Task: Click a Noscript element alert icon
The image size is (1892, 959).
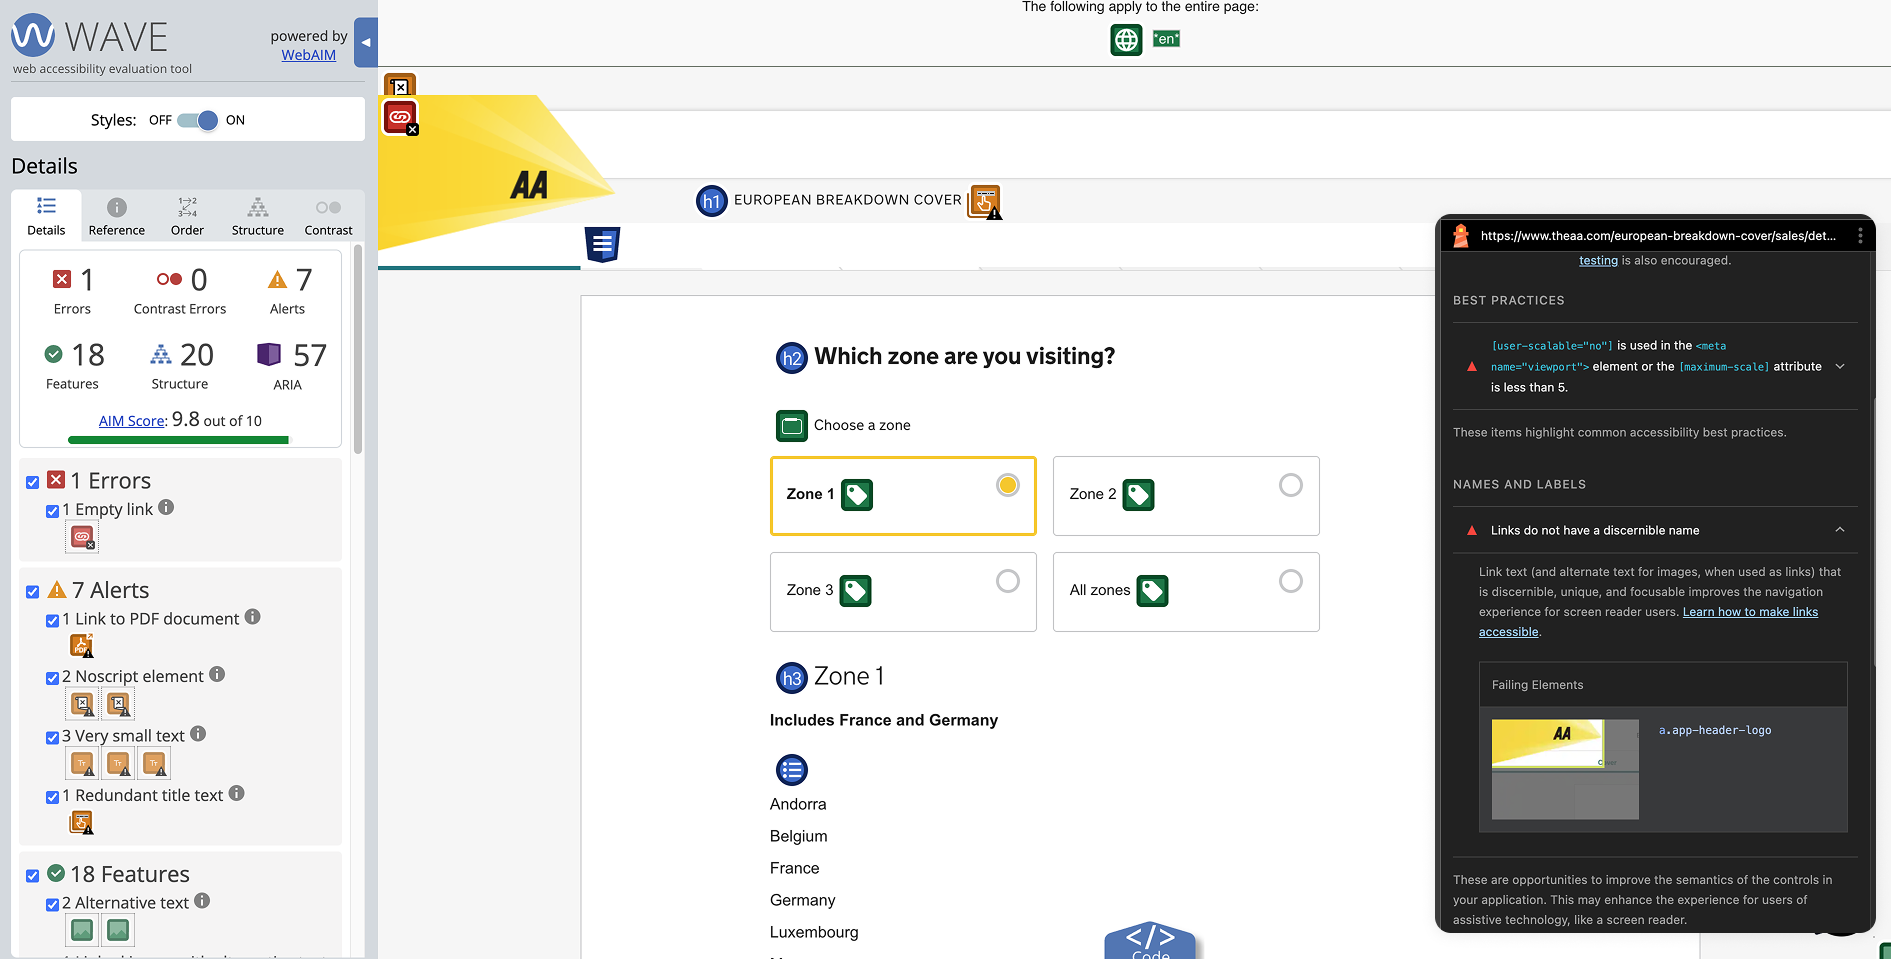Action: [x=81, y=704]
